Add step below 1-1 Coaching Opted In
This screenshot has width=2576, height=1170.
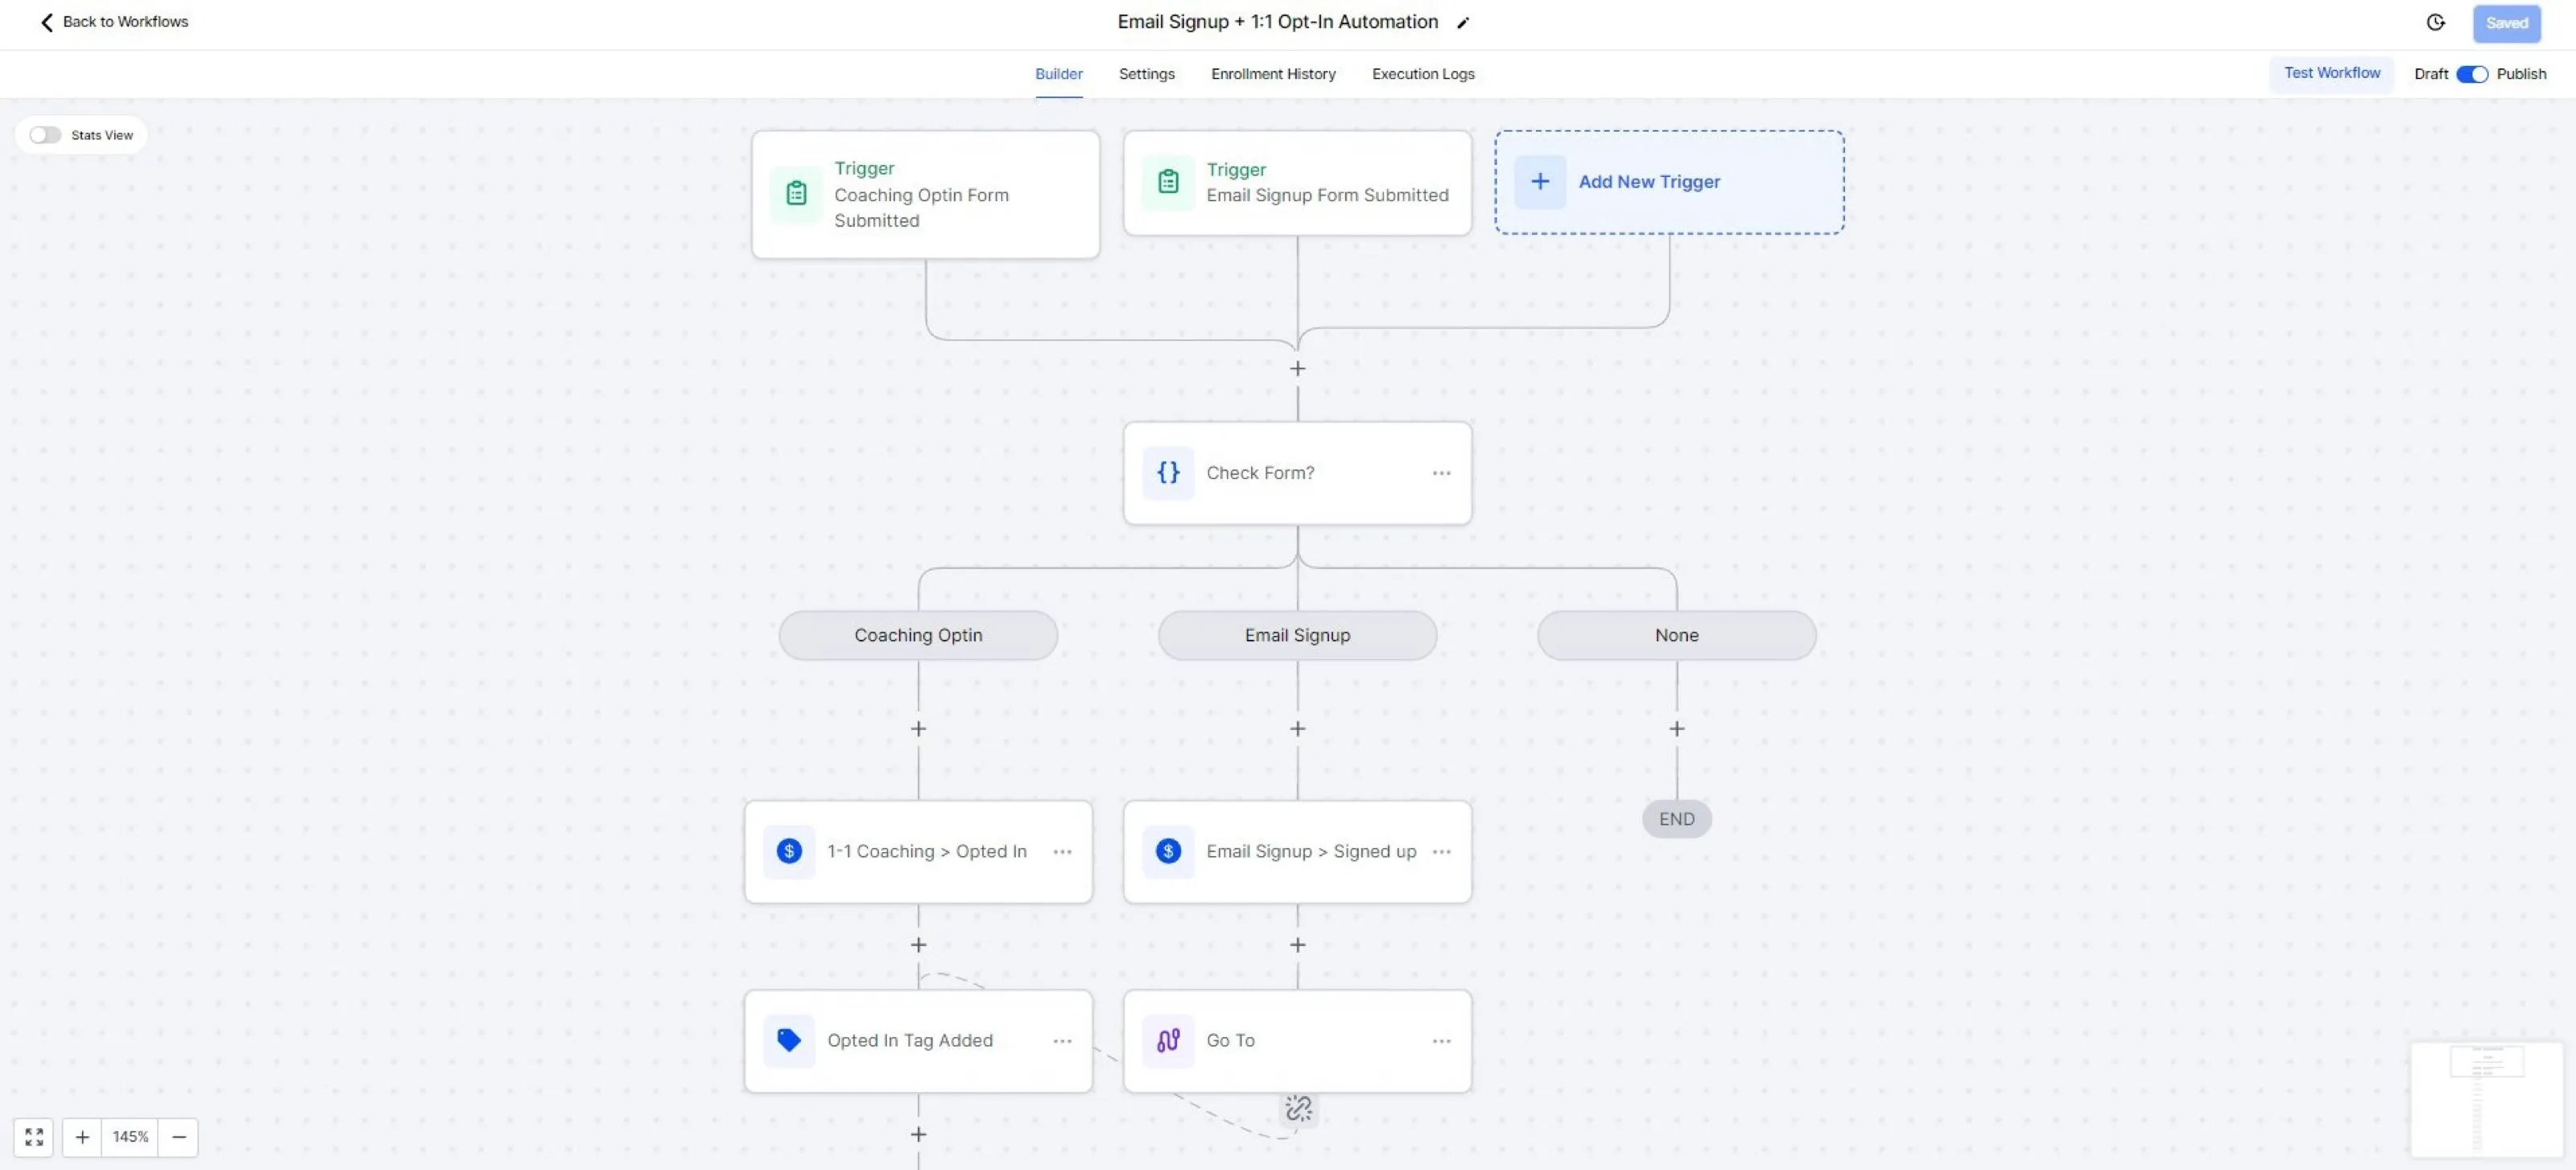point(918,945)
